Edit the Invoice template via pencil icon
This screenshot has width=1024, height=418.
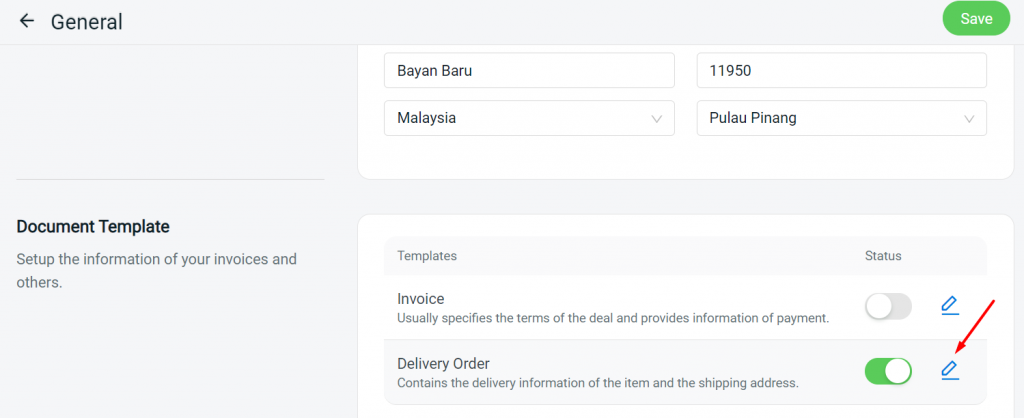950,306
